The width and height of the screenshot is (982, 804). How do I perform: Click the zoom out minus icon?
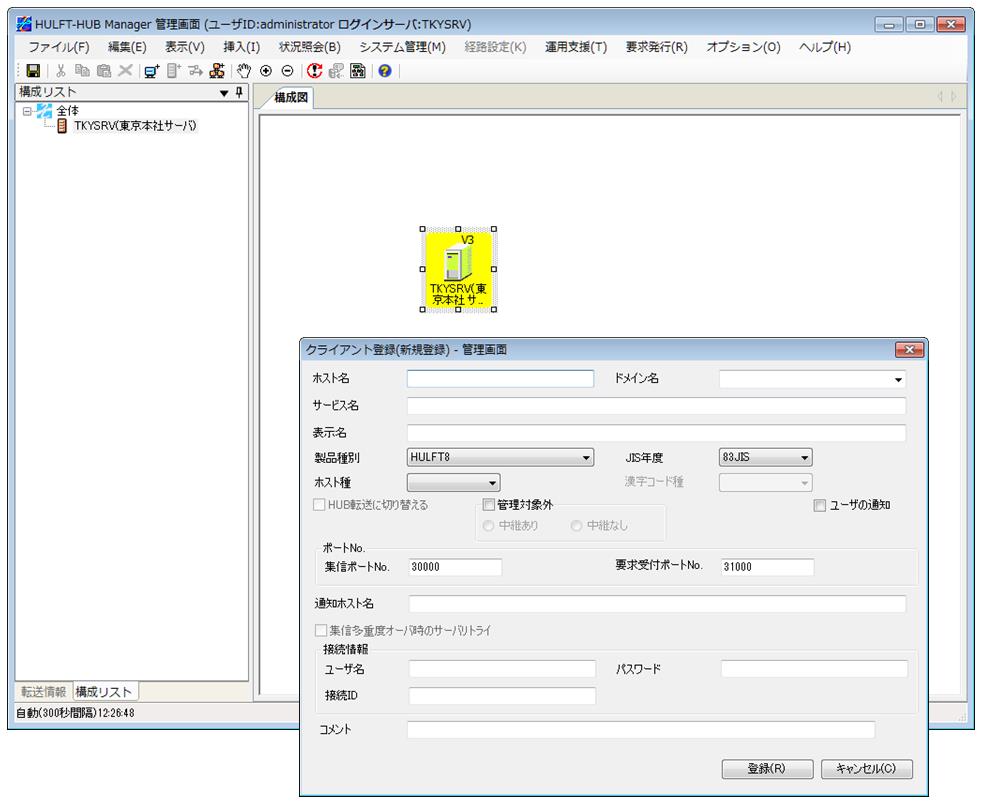coord(287,71)
